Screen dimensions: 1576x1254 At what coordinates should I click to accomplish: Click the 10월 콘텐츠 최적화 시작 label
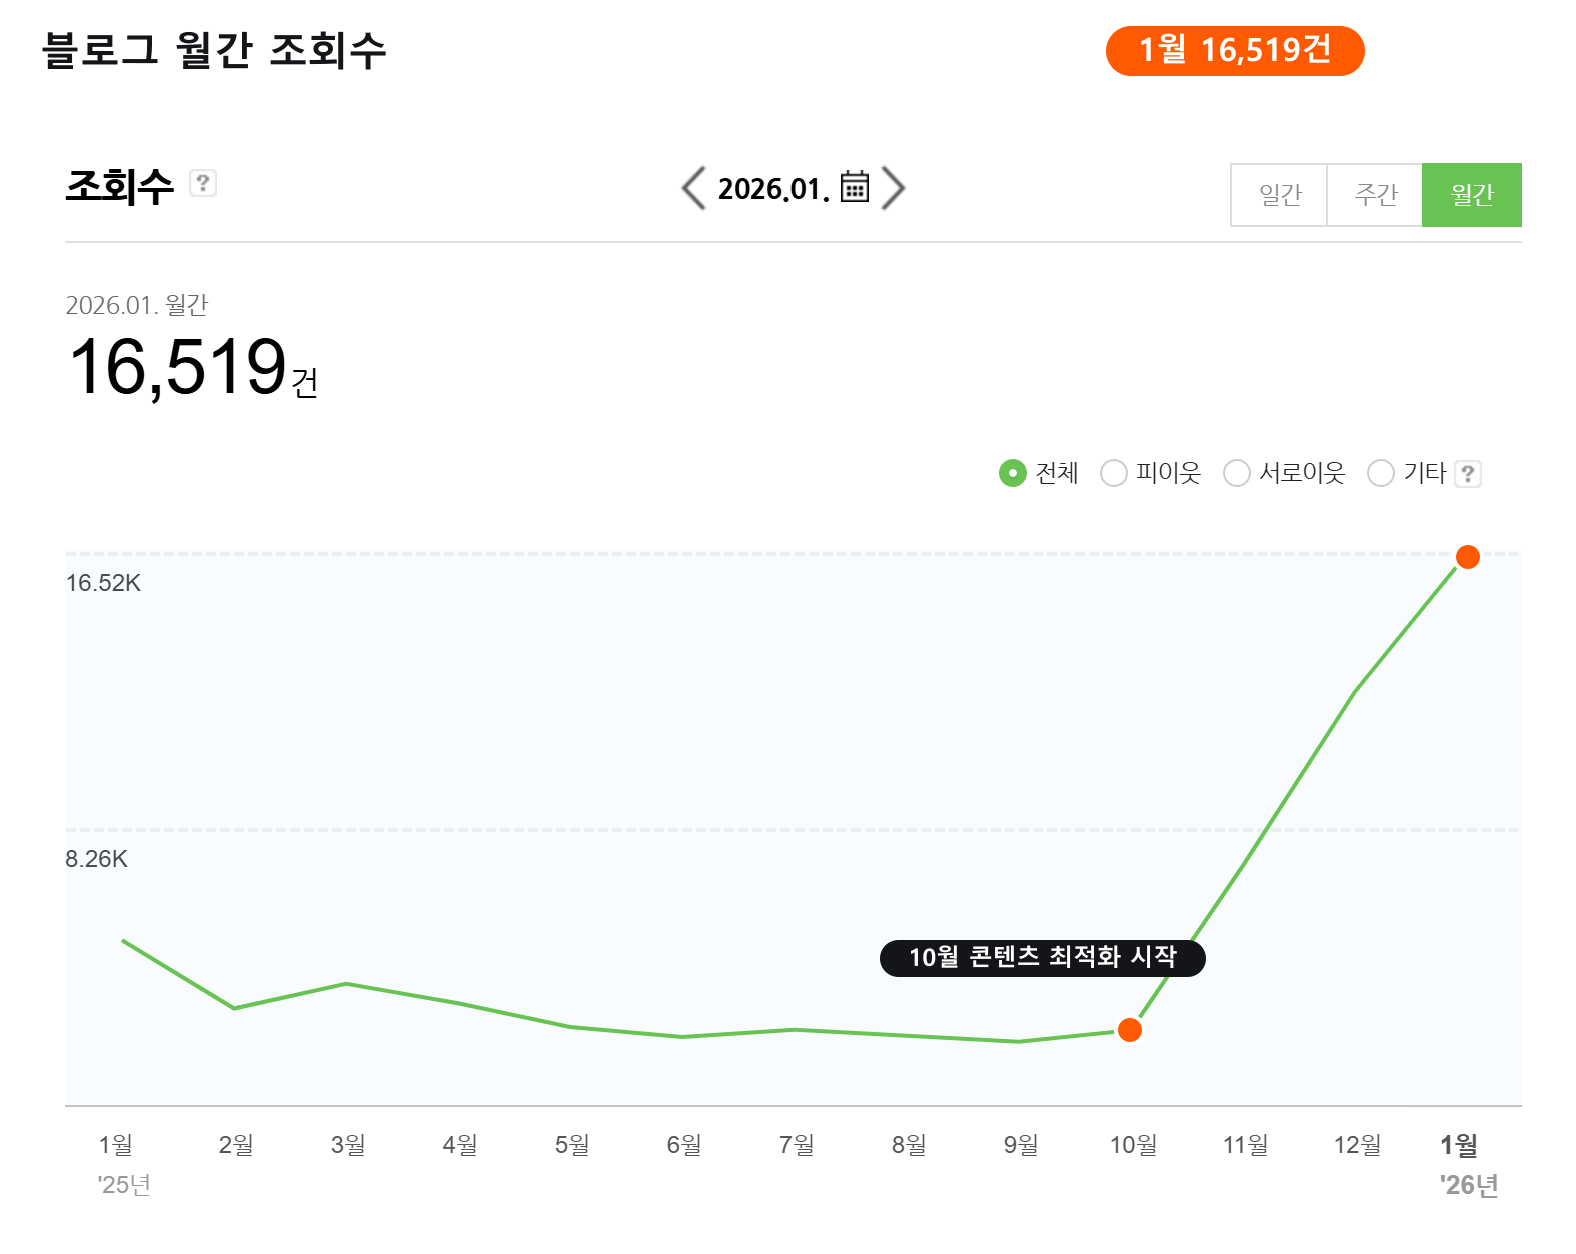(1043, 958)
